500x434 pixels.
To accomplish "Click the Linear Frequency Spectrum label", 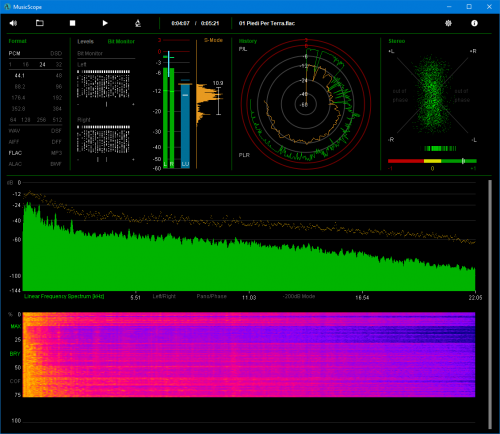I will click(64, 296).
